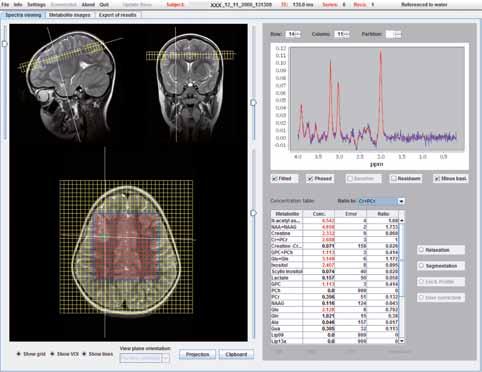
Task: Toggle the Phased checkbox
Action: coord(310,179)
